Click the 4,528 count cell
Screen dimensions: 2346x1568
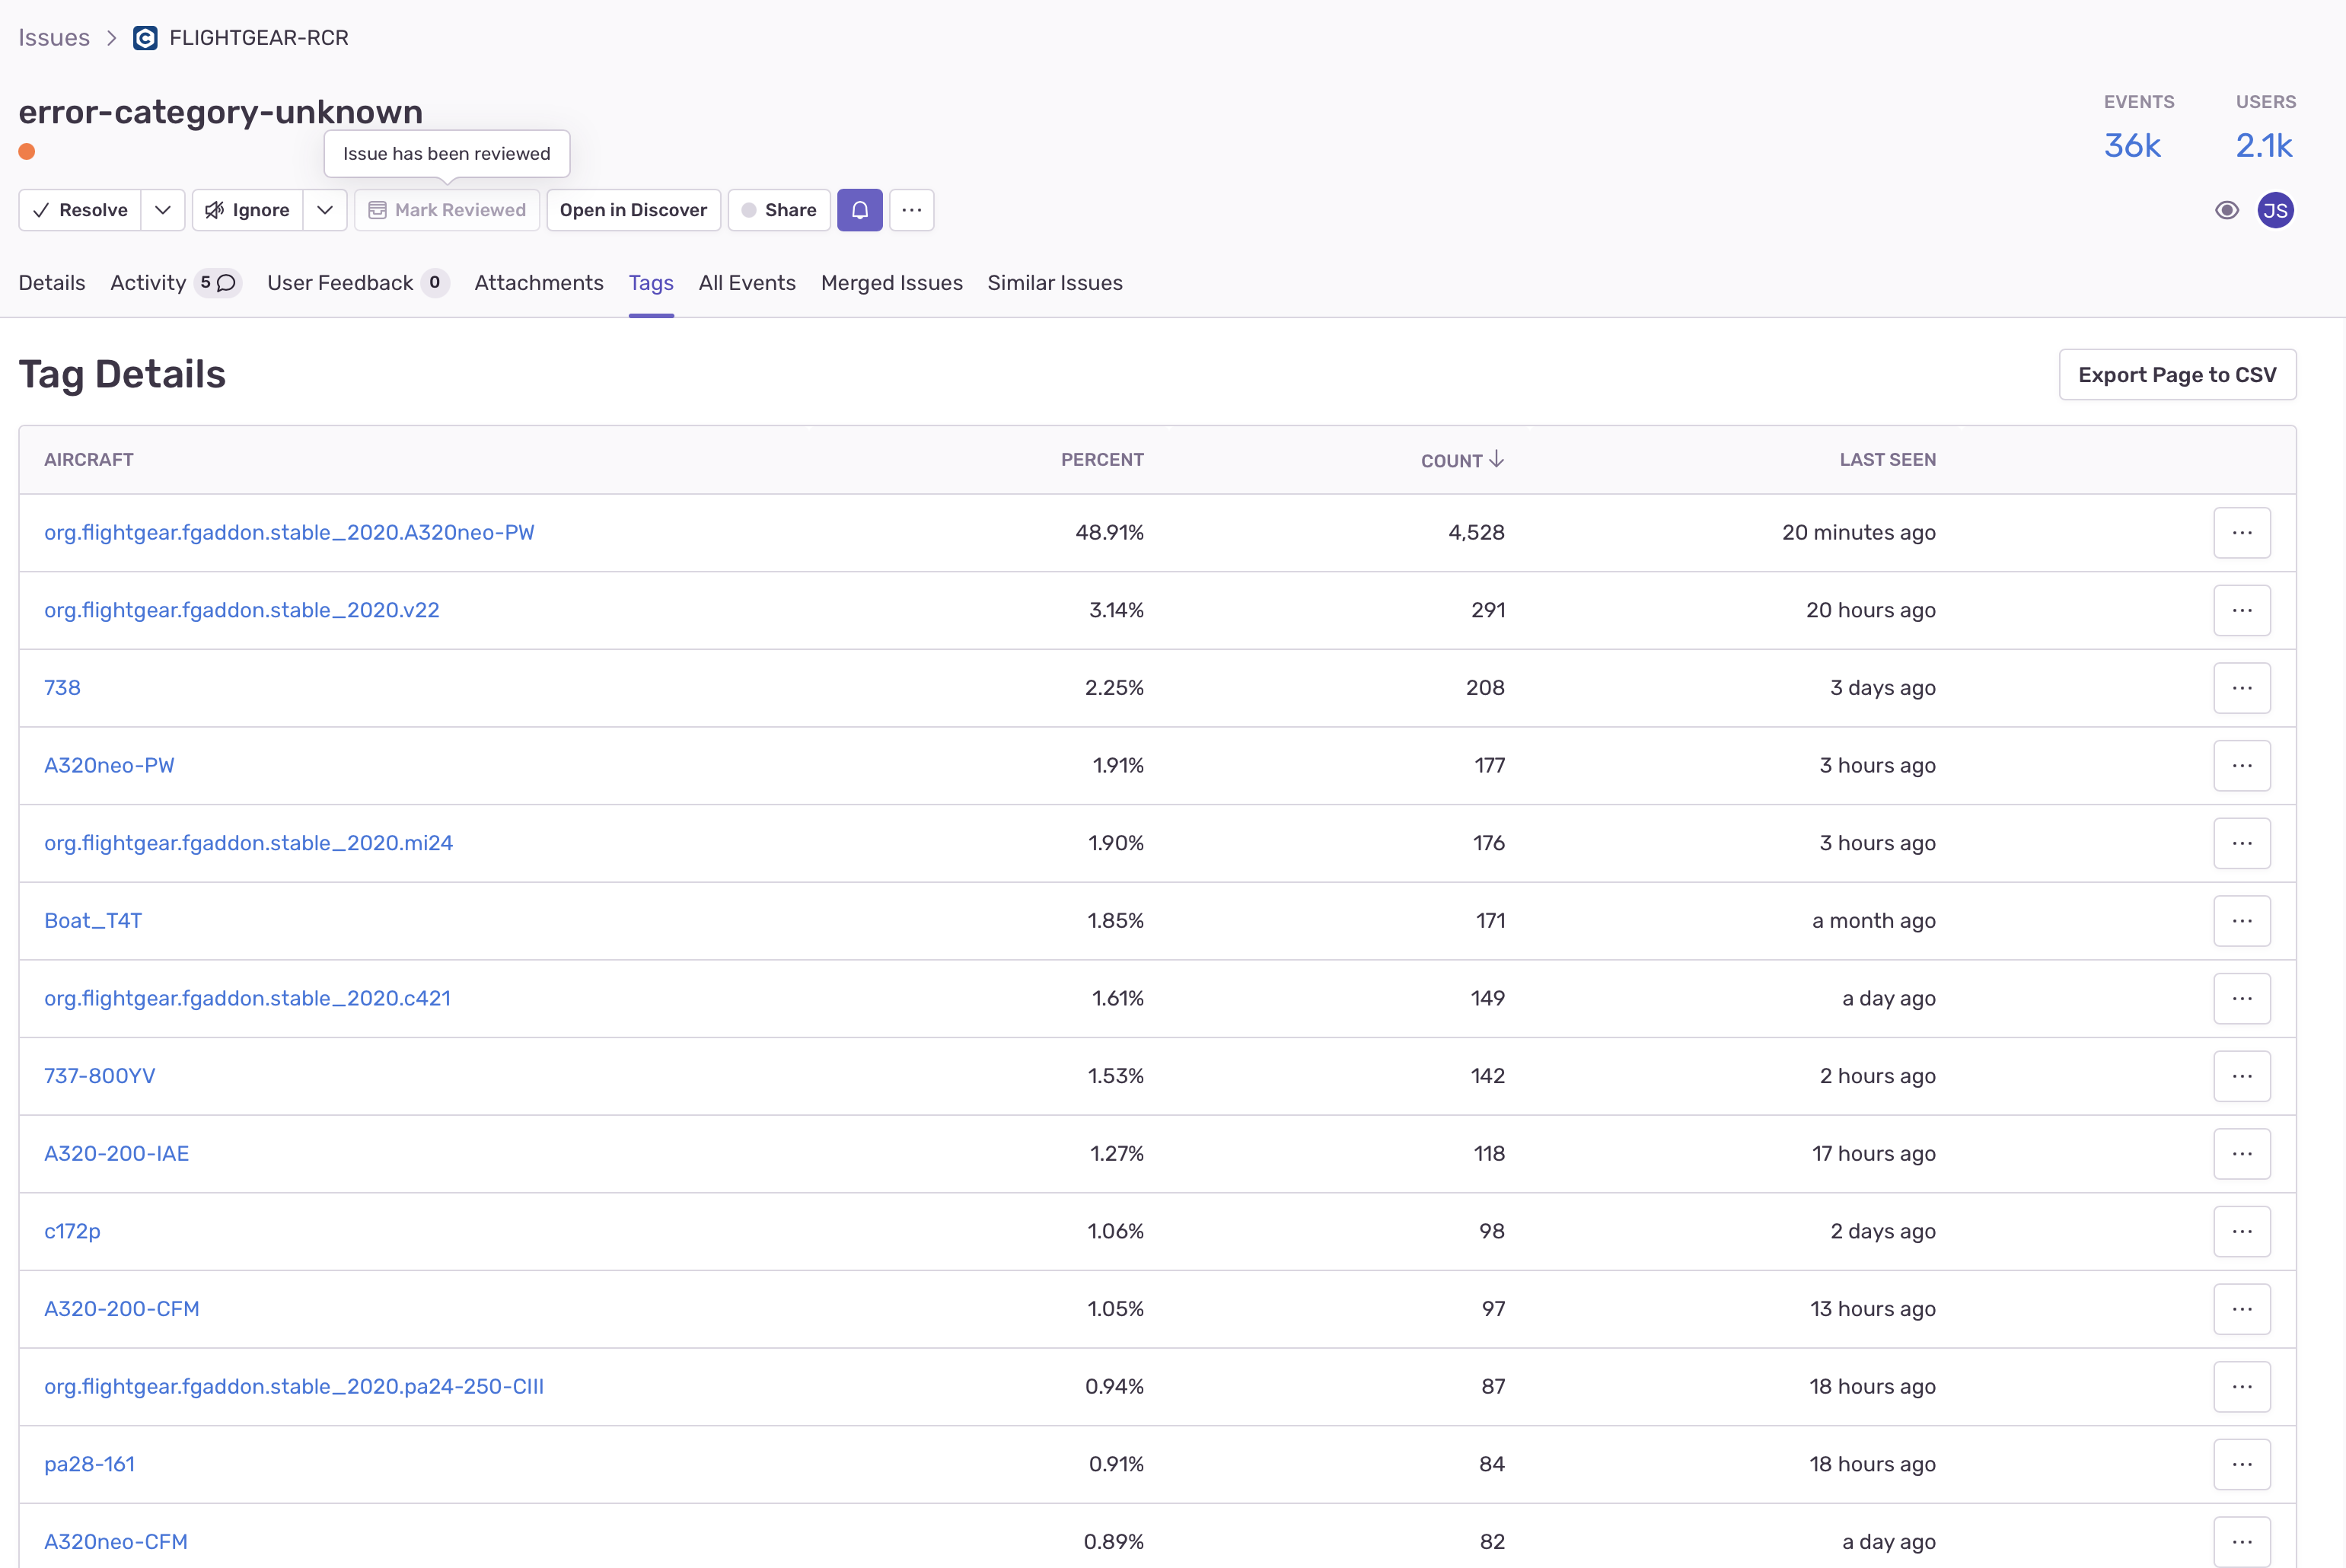pyautogui.click(x=1476, y=532)
